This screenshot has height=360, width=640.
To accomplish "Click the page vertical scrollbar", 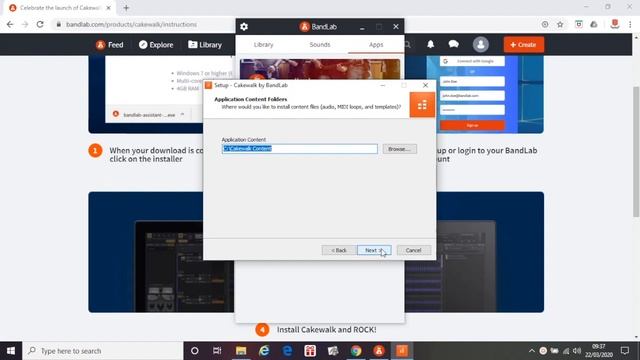I will click(636, 152).
